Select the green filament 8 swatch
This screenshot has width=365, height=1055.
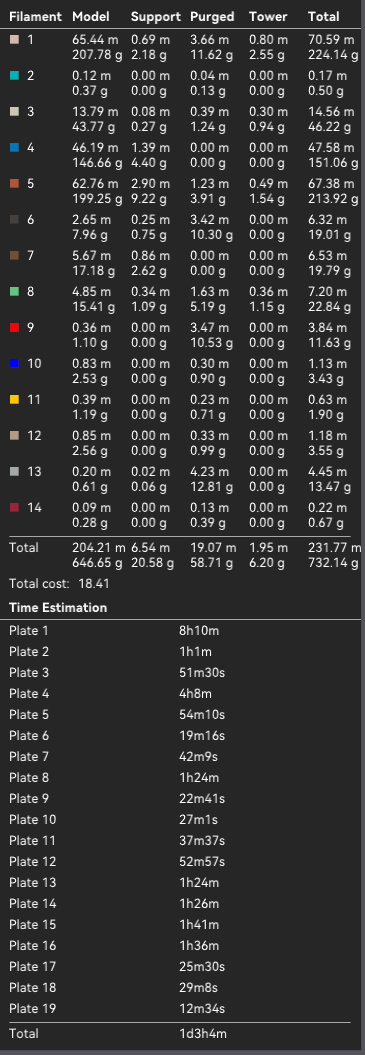(x=14, y=291)
